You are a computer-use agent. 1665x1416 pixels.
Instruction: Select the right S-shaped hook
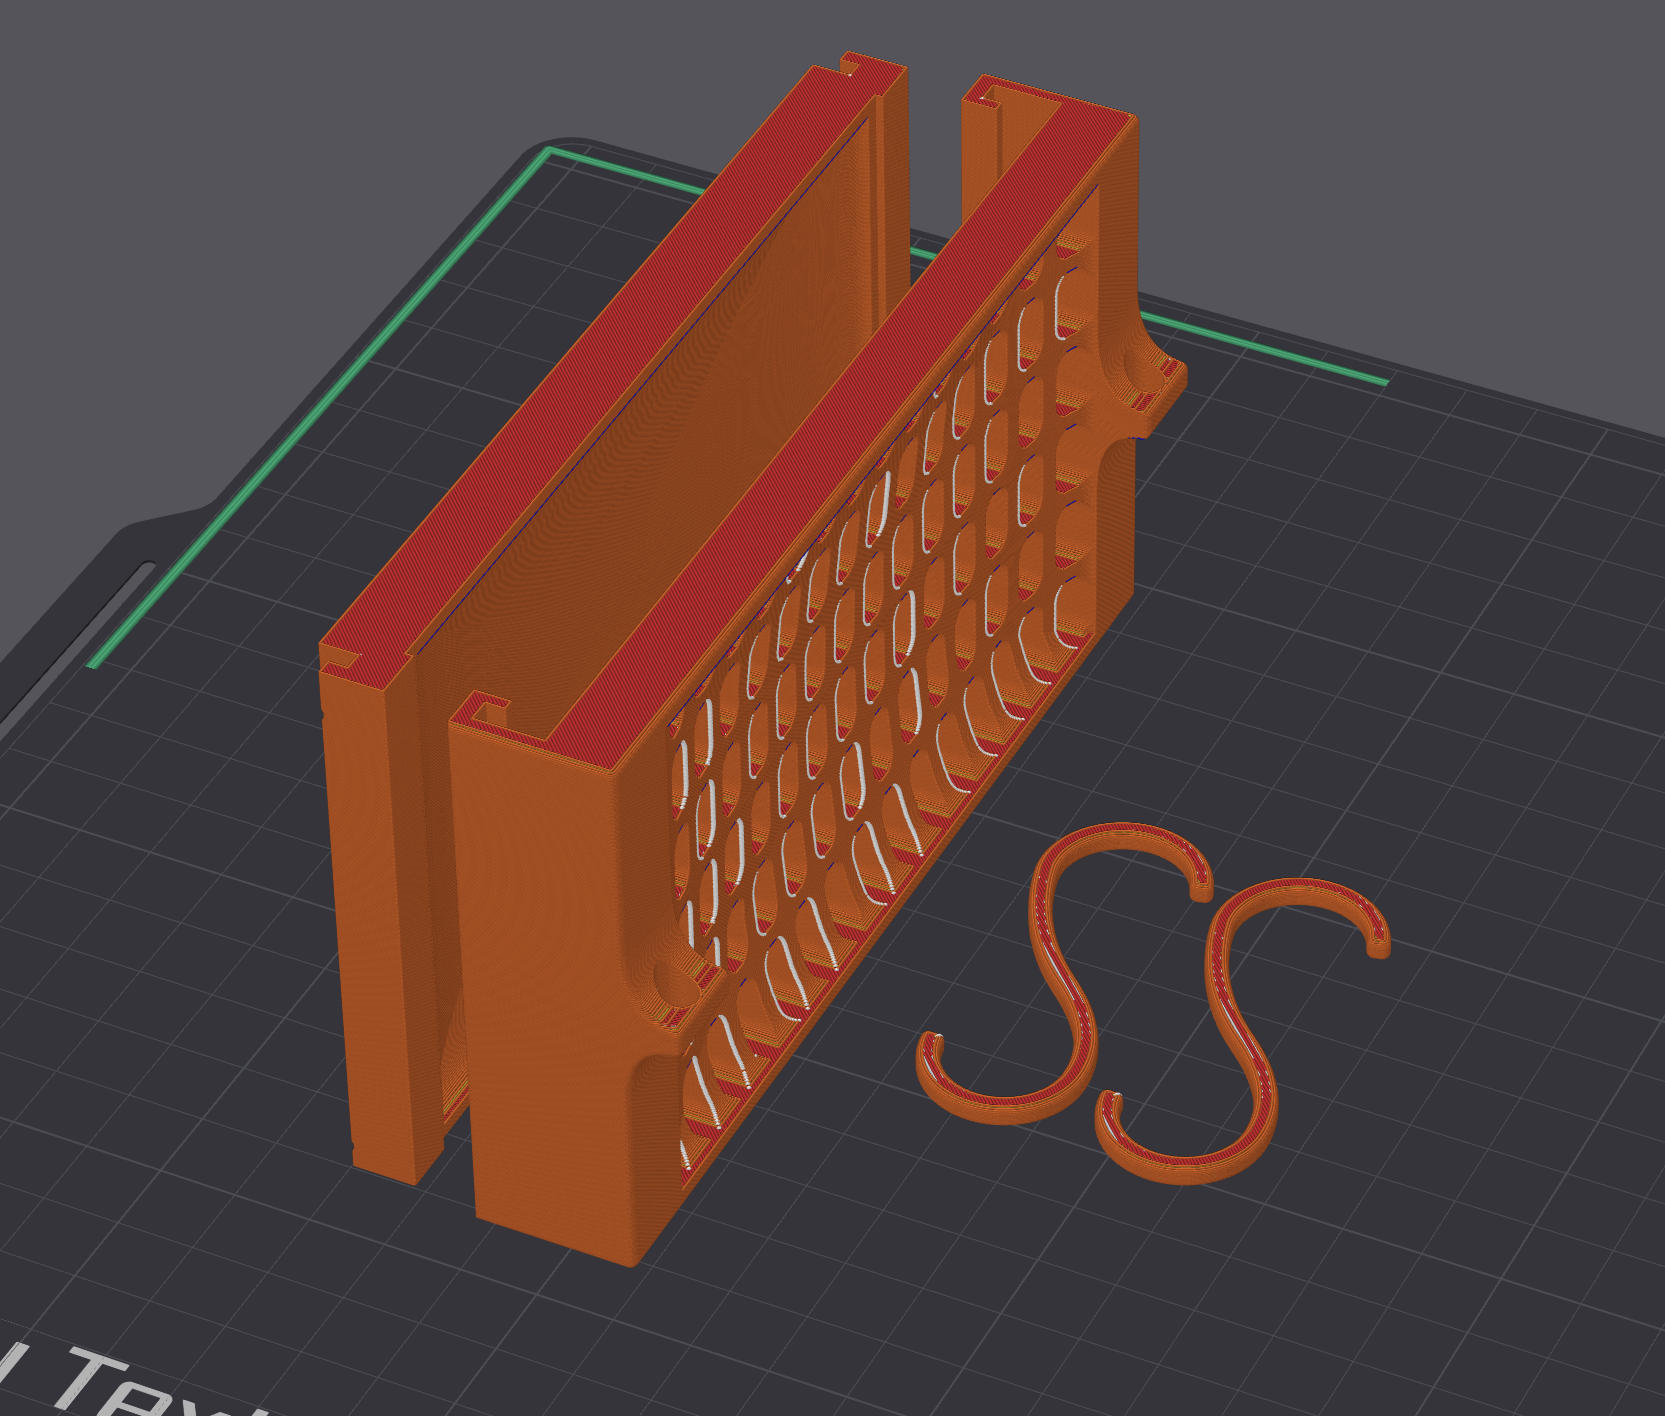[x=1240, y=1030]
